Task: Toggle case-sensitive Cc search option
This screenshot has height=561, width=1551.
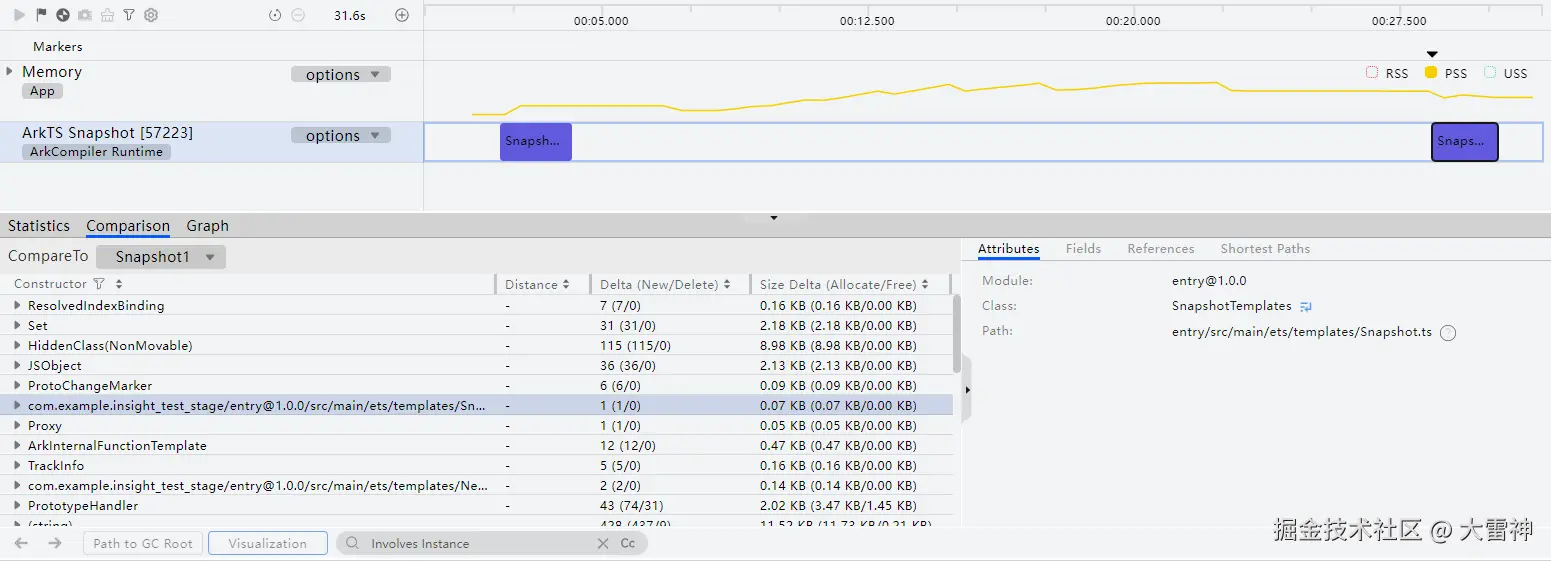Action: click(628, 543)
